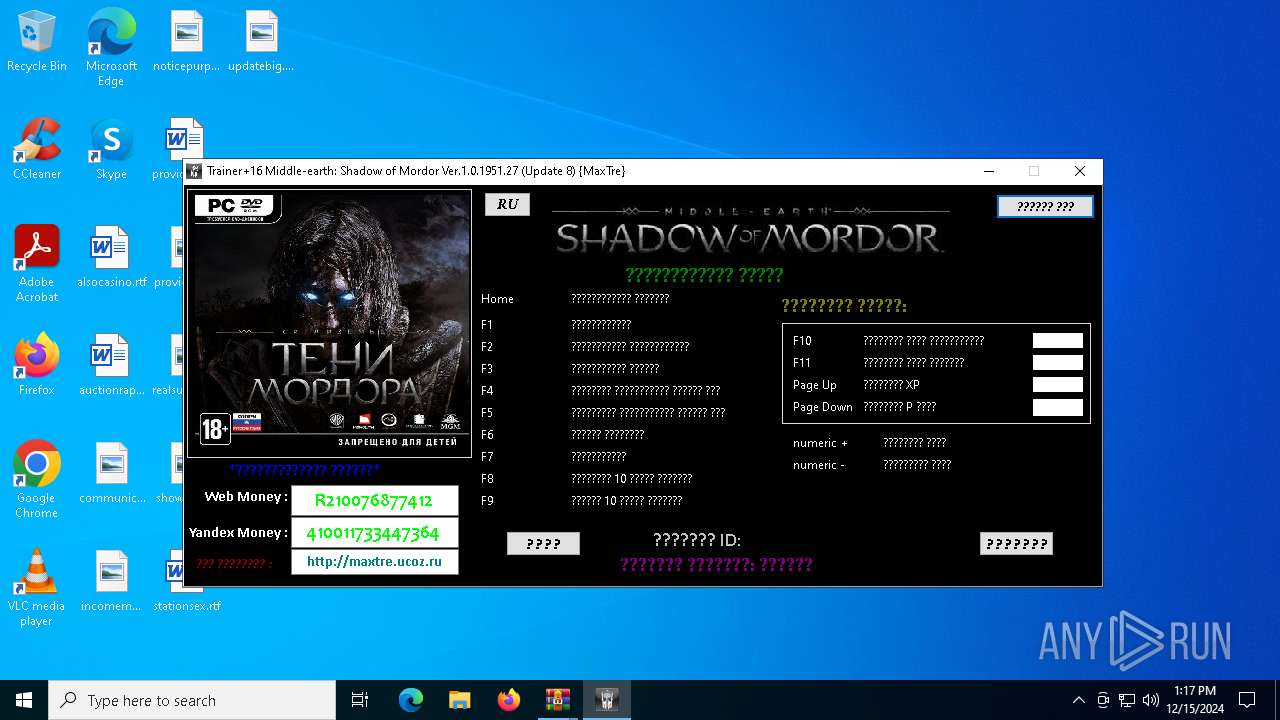Open the updatebig image file icon
Viewport: 1280px width, 720px height.
[x=261, y=42]
